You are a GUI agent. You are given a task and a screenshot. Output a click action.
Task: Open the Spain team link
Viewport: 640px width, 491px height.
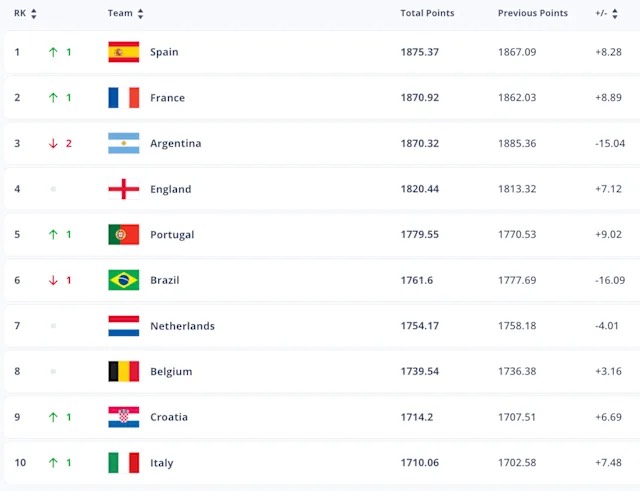[164, 52]
